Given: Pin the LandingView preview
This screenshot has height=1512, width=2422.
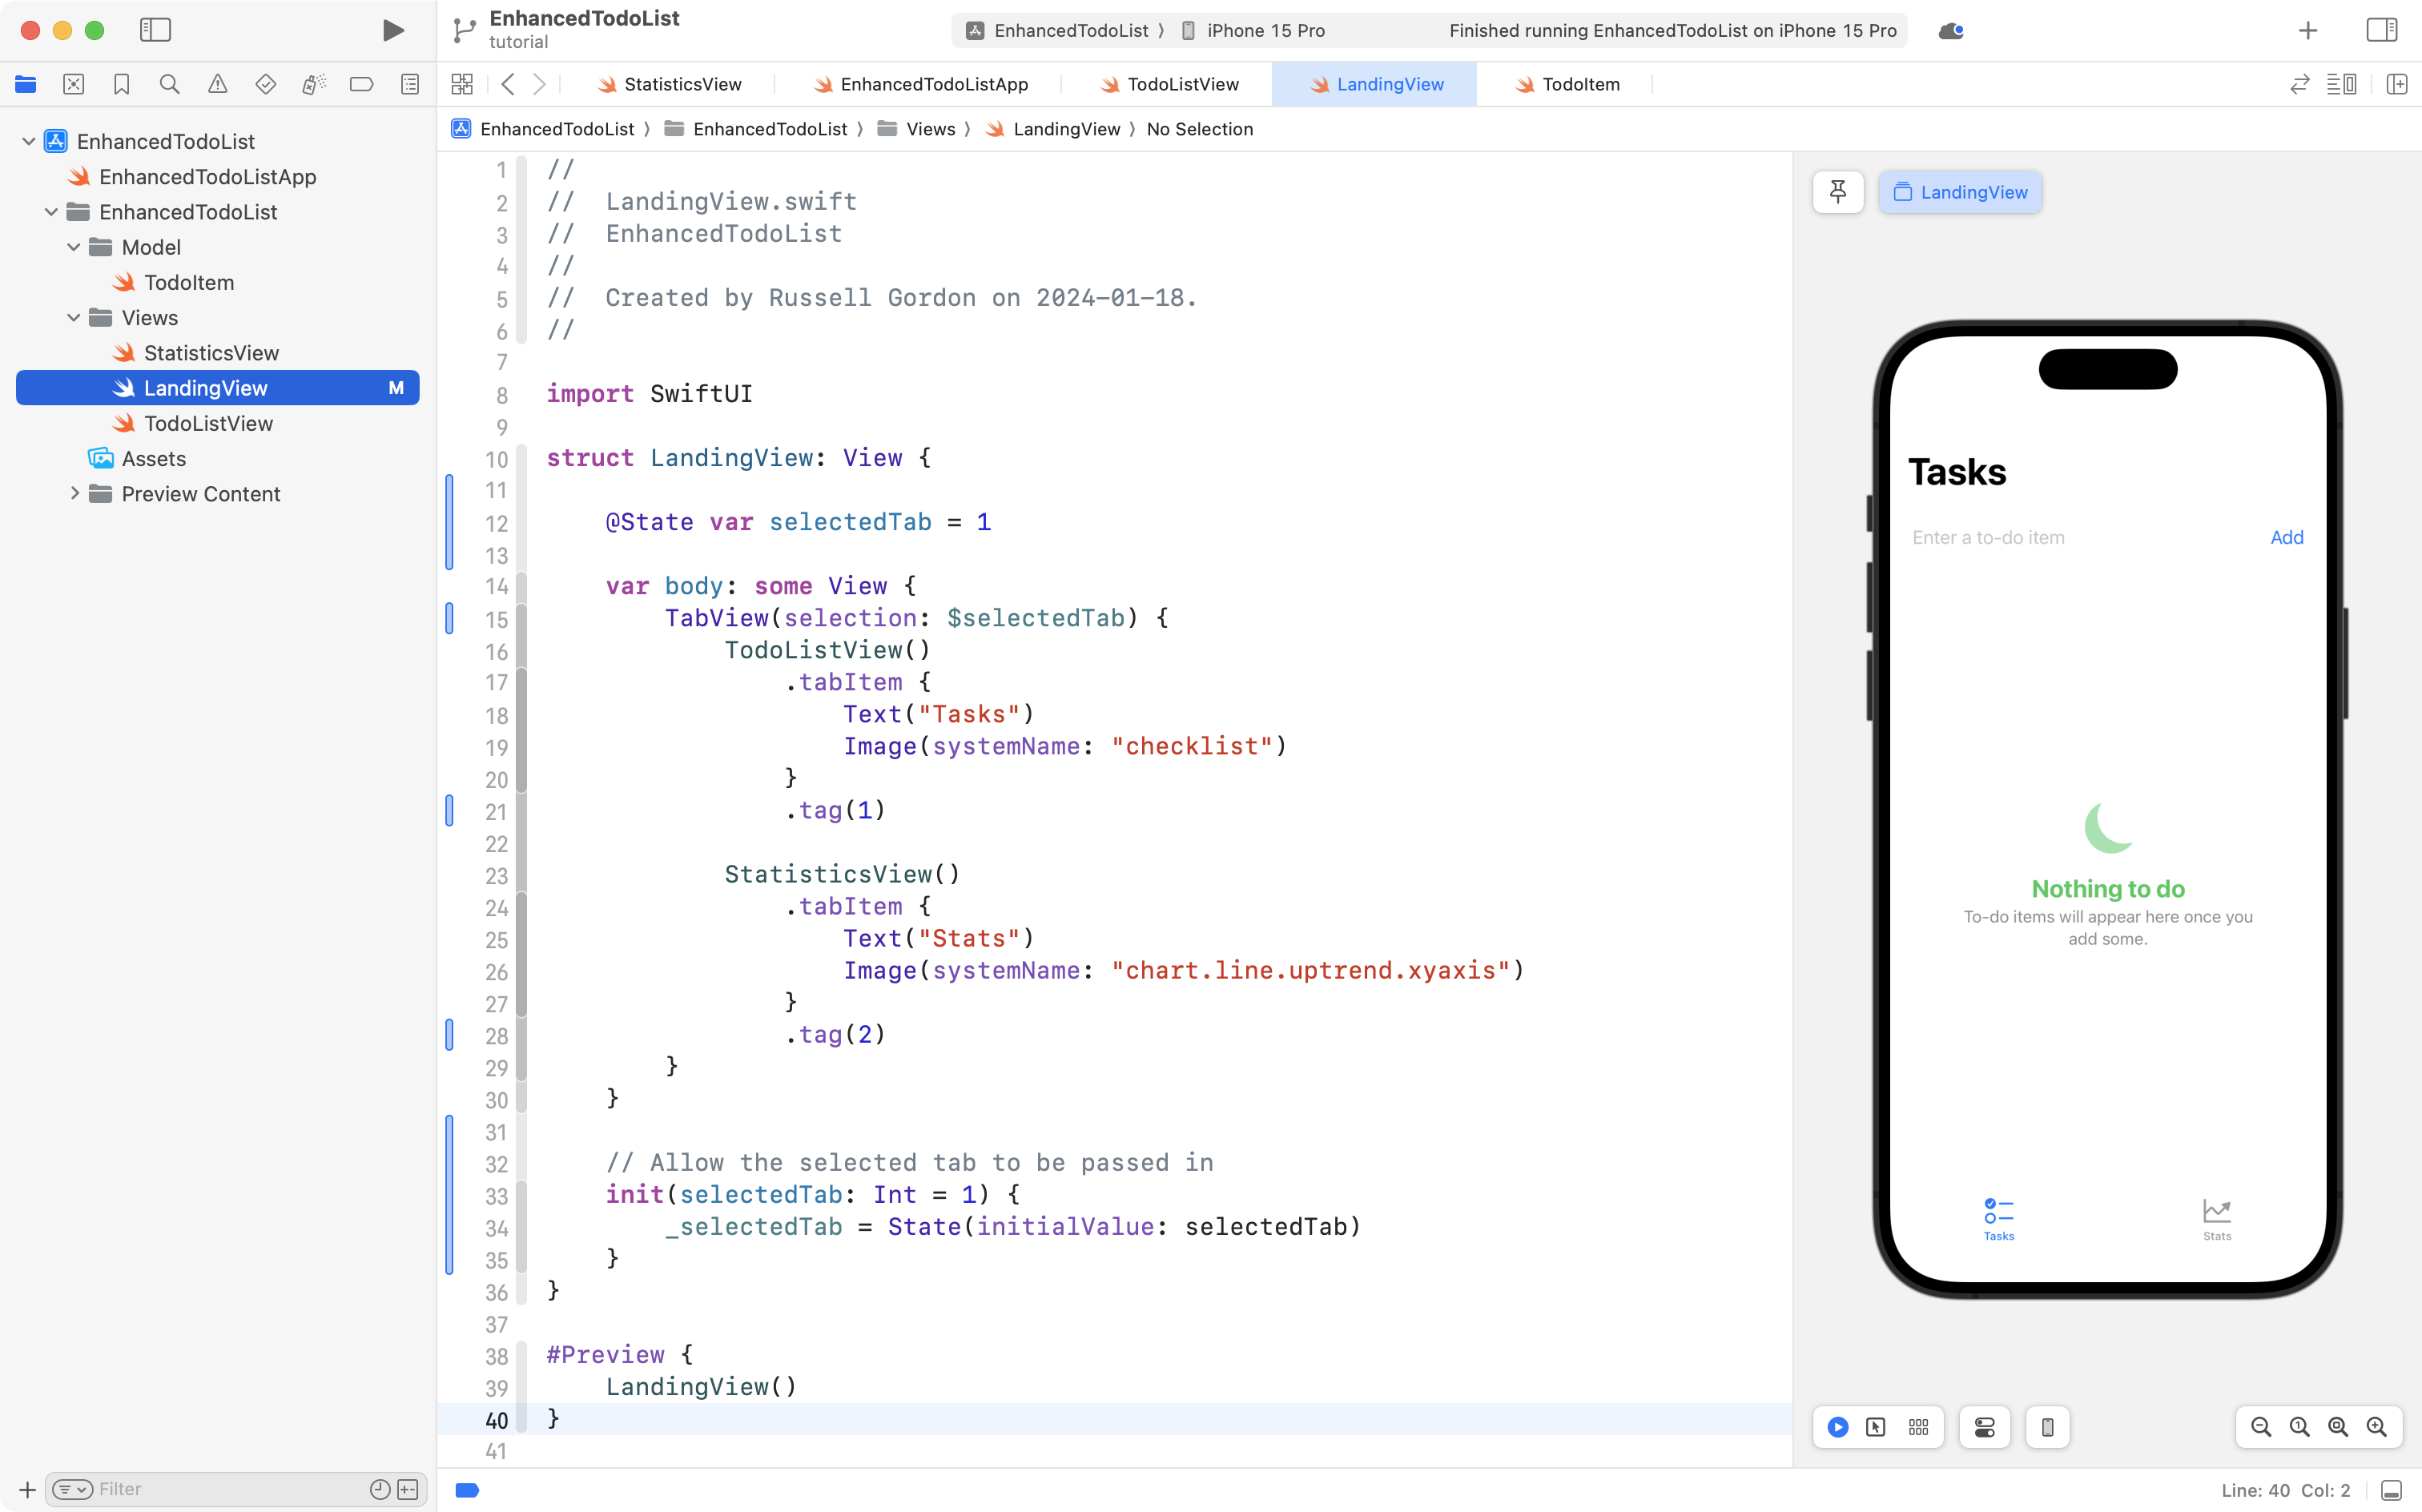Looking at the screenshot, I should pyautogui.click(x=1838, y=192).
